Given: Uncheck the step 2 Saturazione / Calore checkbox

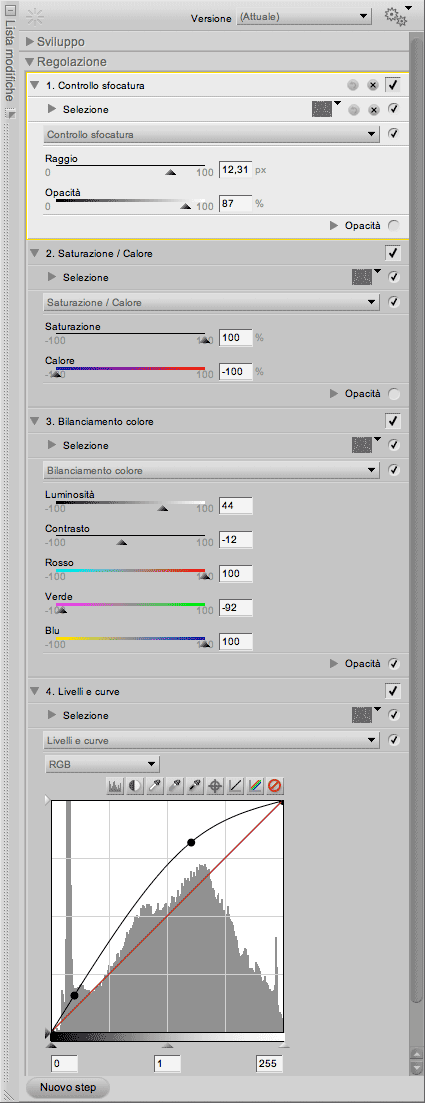Looking at the screenshot, I should pyautogui.click(x=393, y=253).
